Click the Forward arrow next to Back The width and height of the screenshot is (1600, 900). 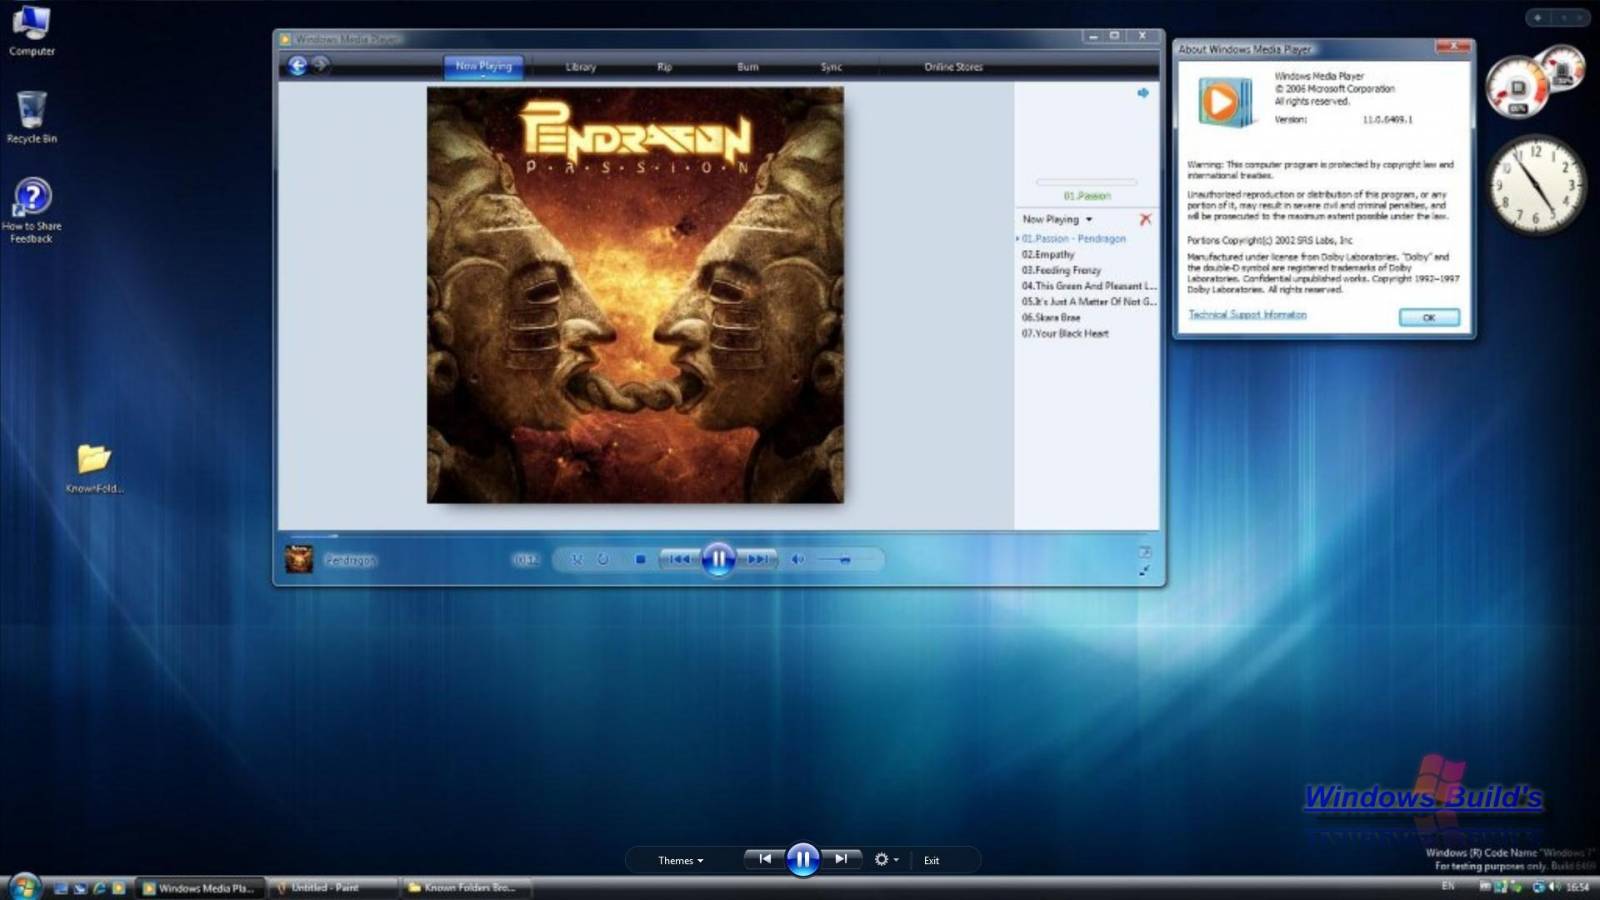pos(320,65)
